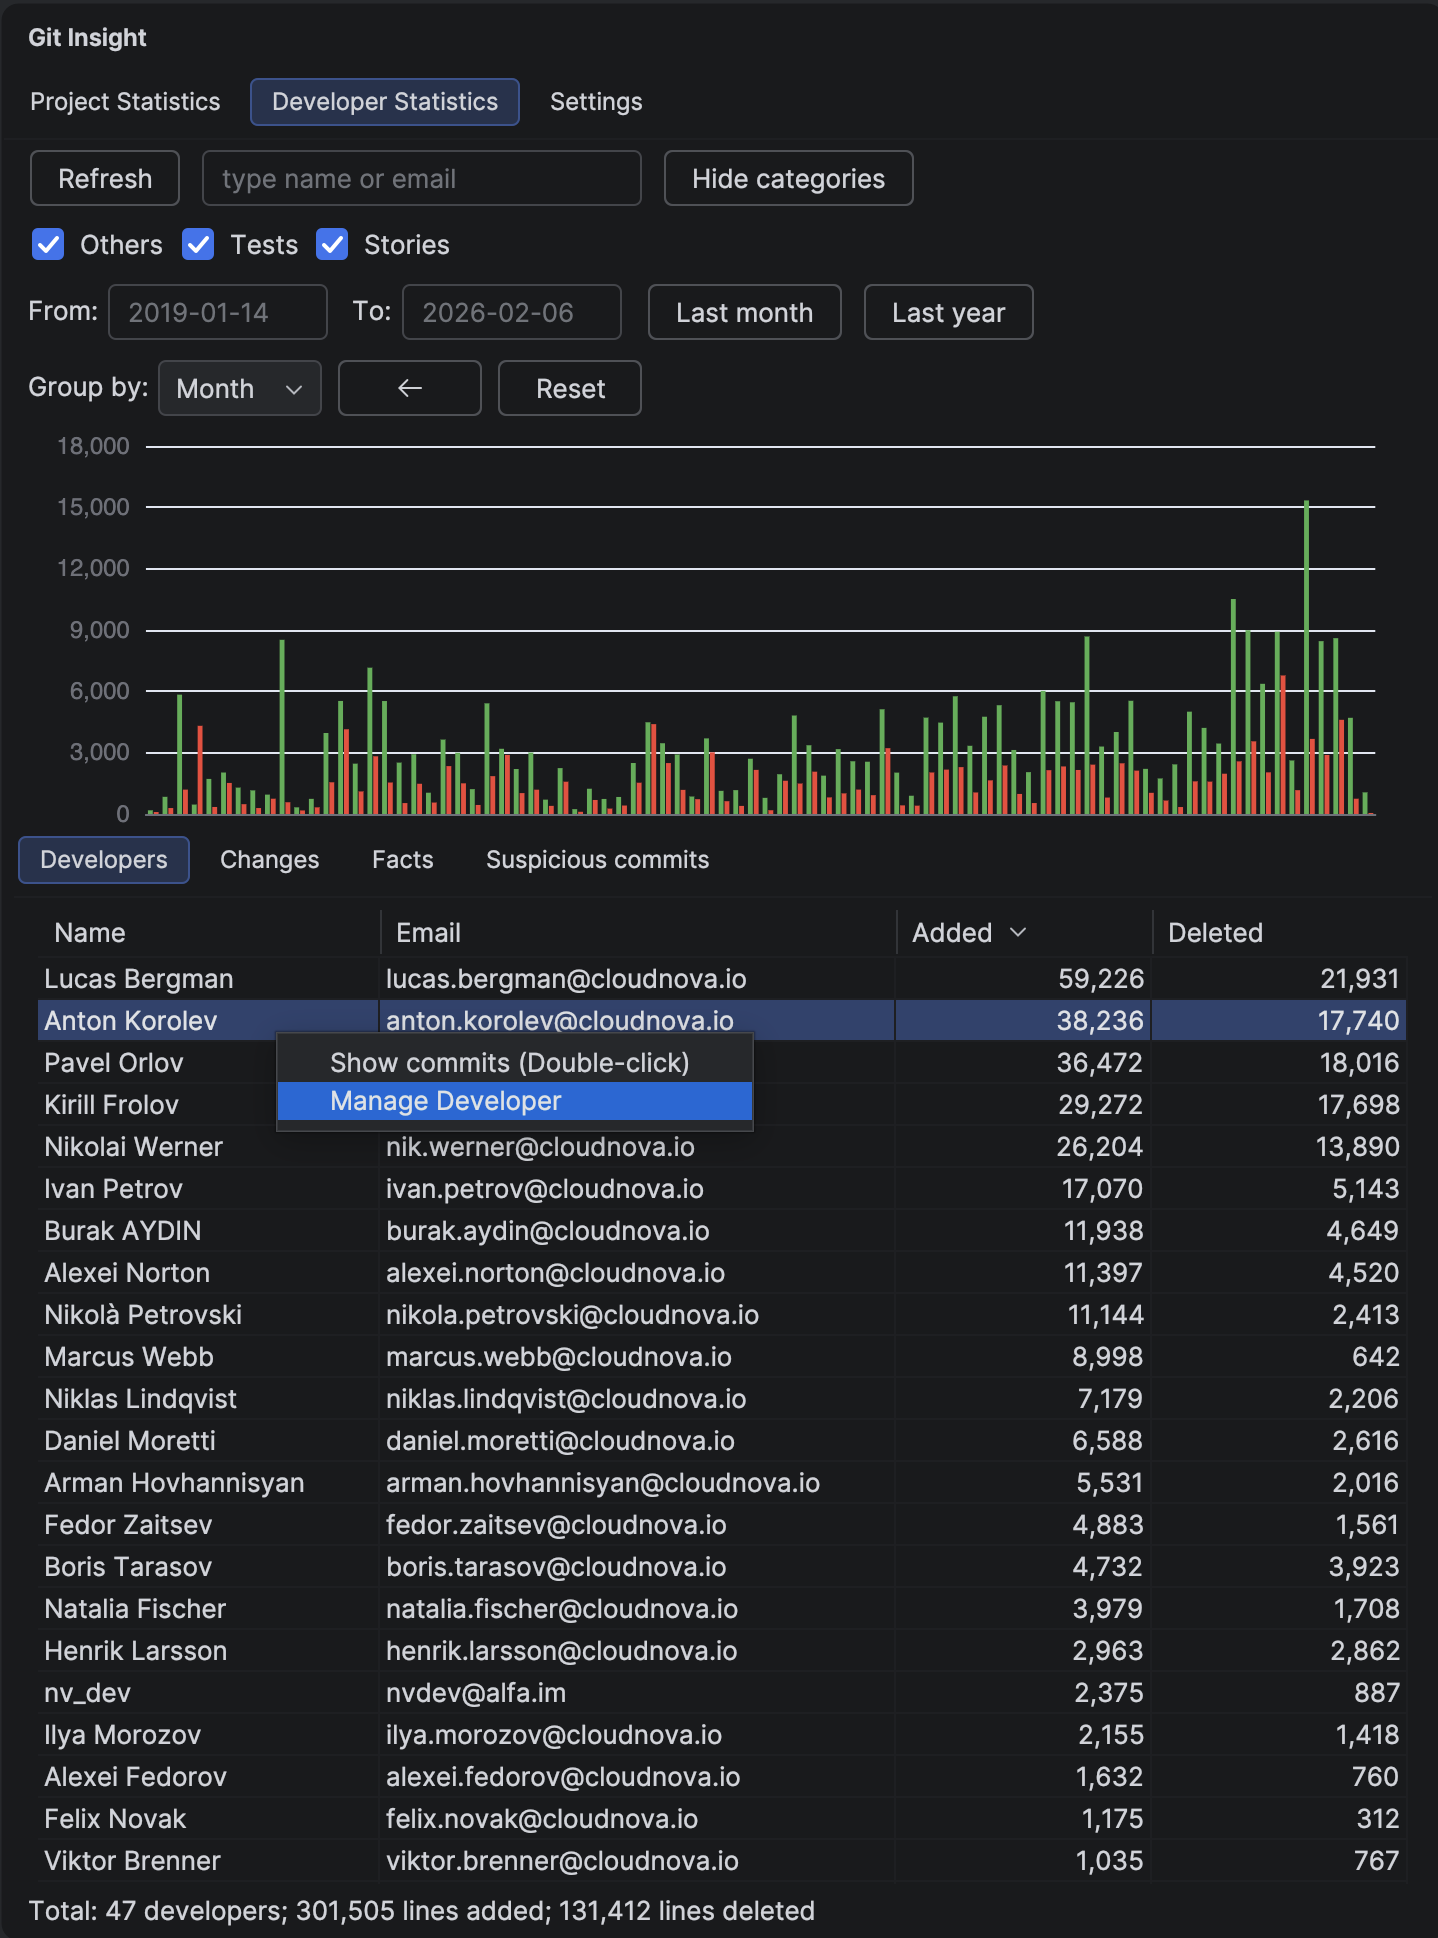Open the Group by Month dropdown

click(x=240, y=388)
